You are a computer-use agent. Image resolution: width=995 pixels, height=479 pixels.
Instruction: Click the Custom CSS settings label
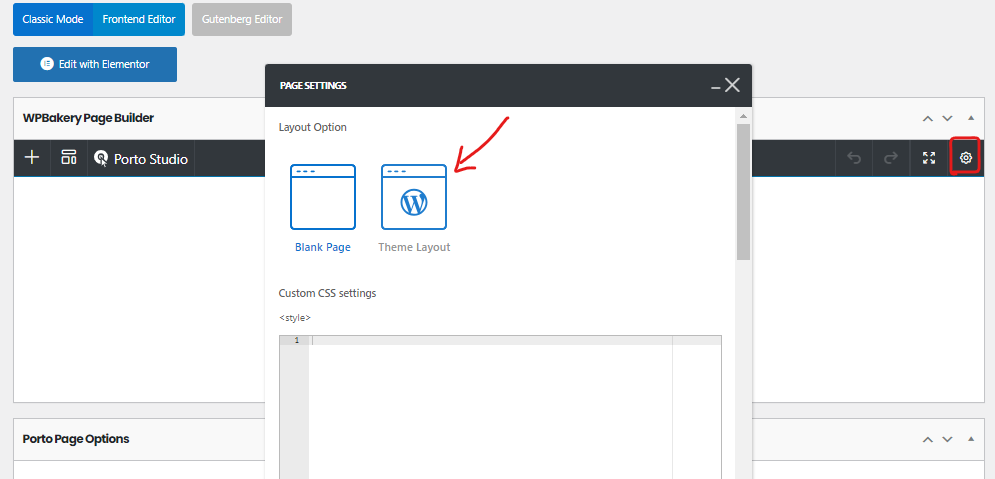(327, 293)
